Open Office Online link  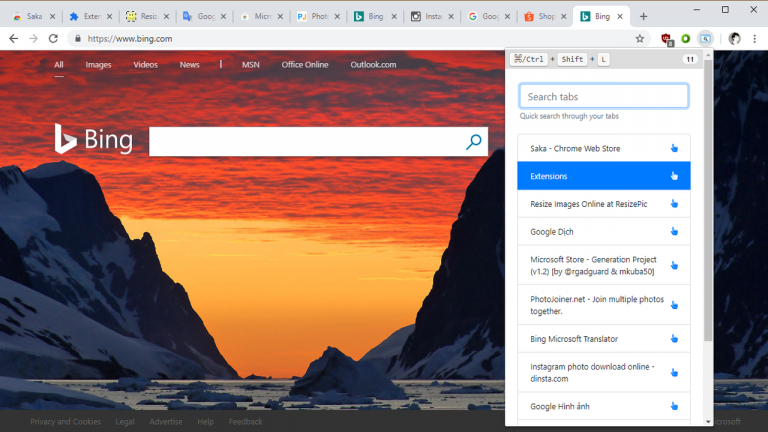pyautogui.click(x=305, y=65)
